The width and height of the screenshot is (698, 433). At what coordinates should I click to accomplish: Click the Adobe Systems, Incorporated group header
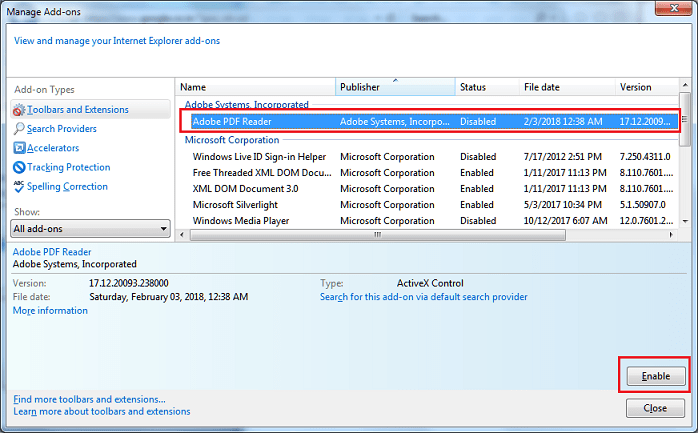coord(247,105)
